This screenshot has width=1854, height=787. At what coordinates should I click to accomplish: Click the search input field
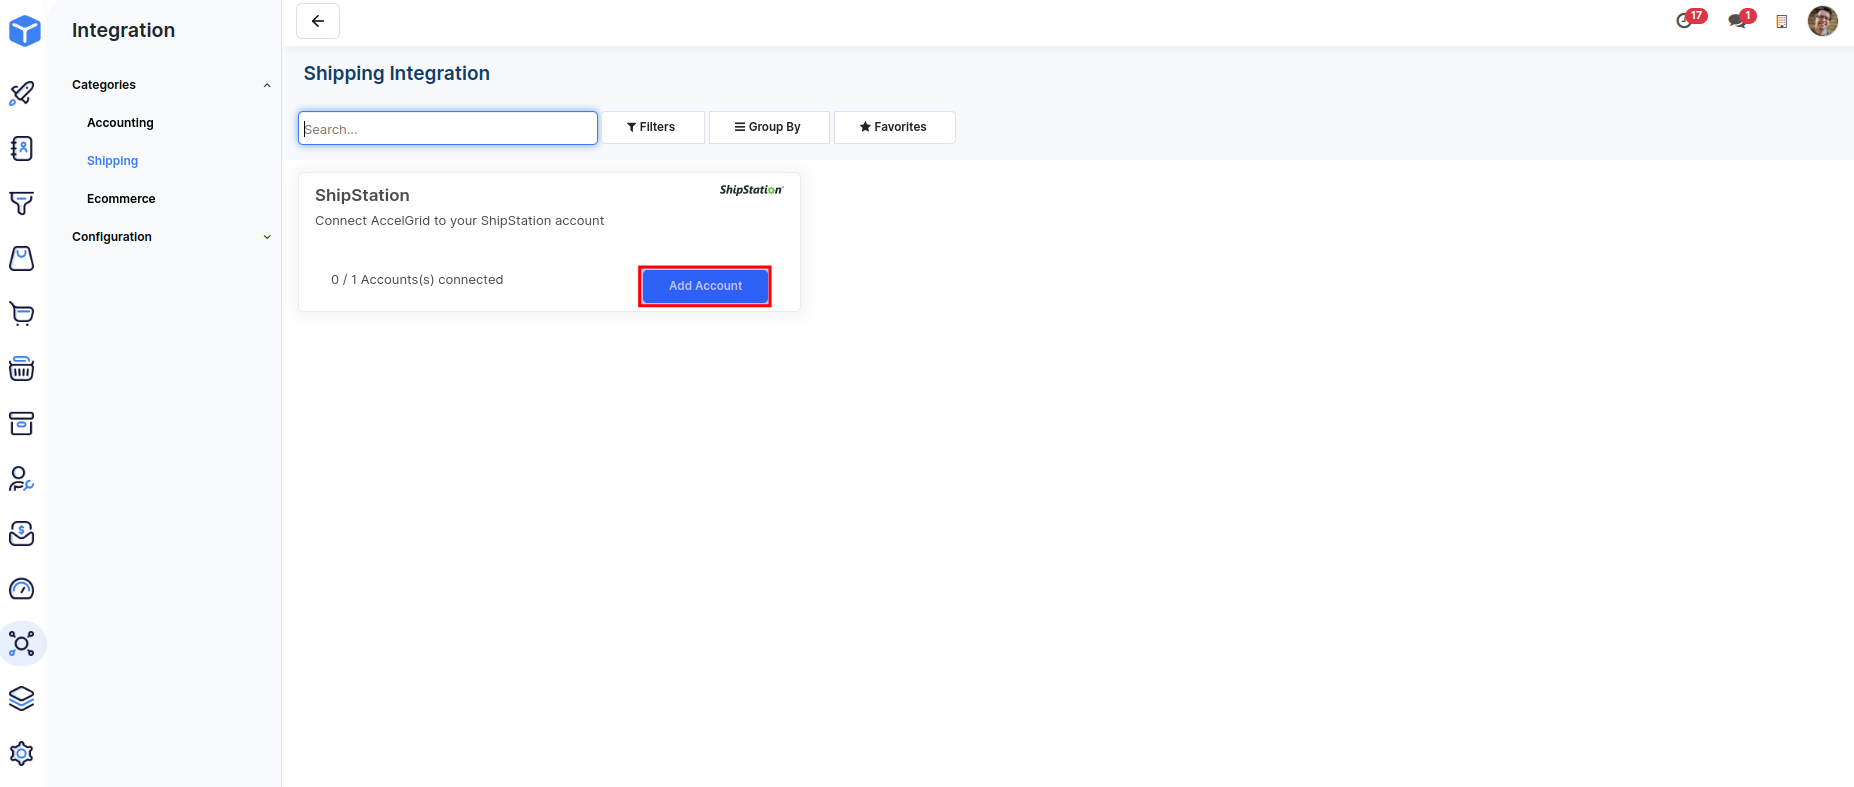point(448,128)
